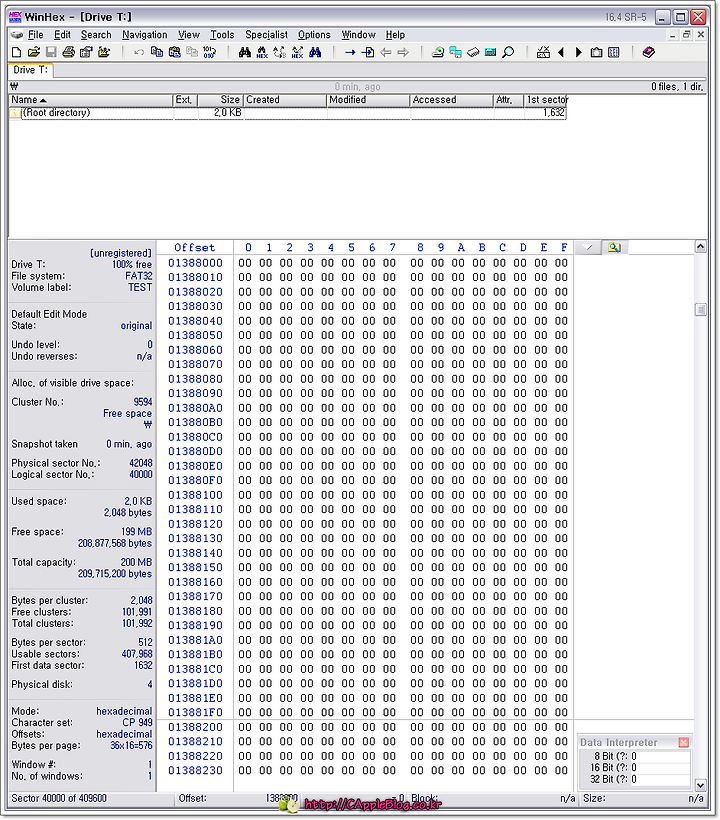Open the View menu
Screen dimensions: 720x820
[x=189, y=35]
